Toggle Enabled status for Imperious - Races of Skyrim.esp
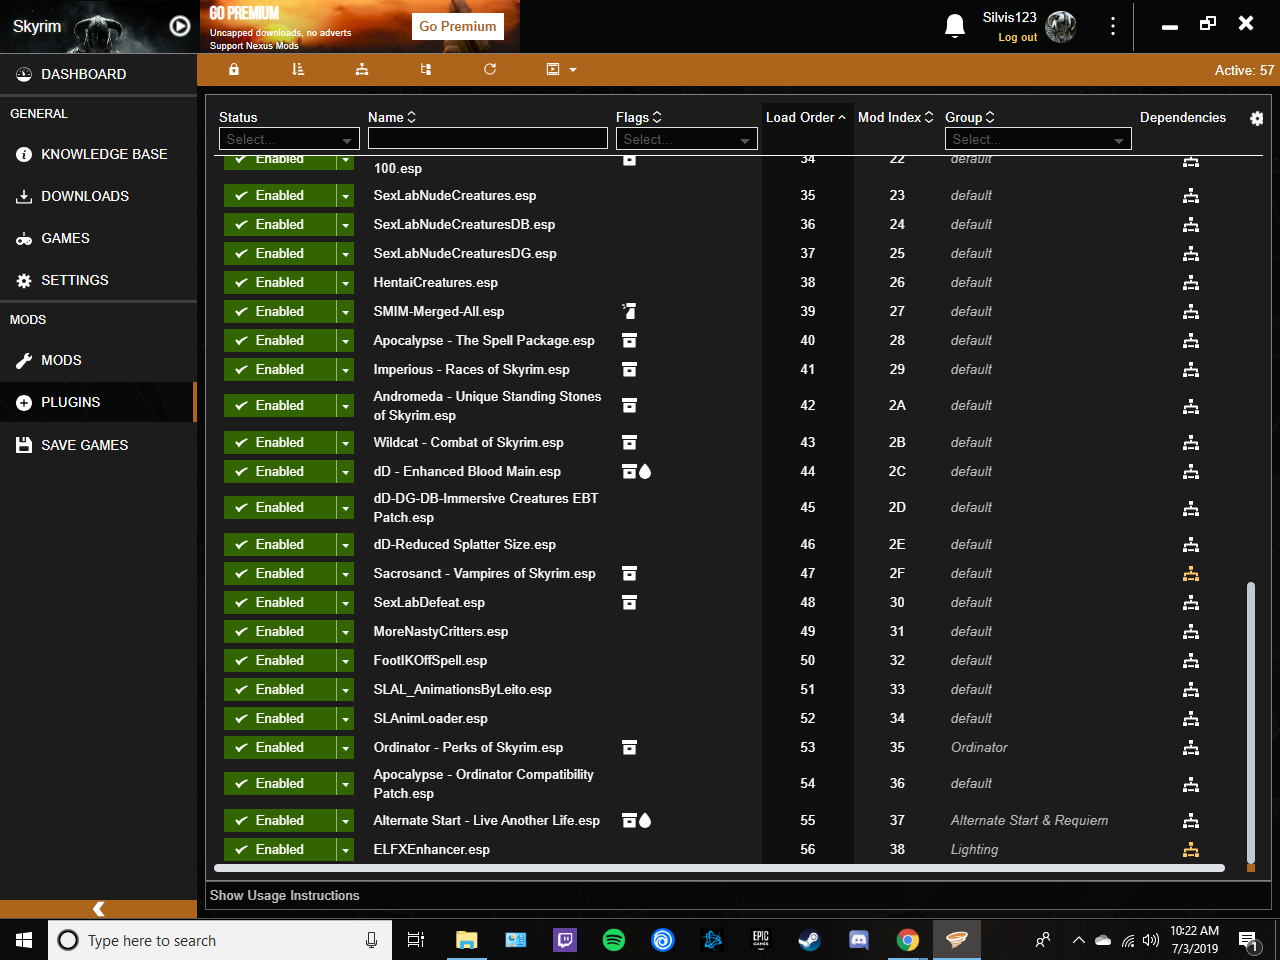Screen dimensions: 1280x960 click(280, 369)
